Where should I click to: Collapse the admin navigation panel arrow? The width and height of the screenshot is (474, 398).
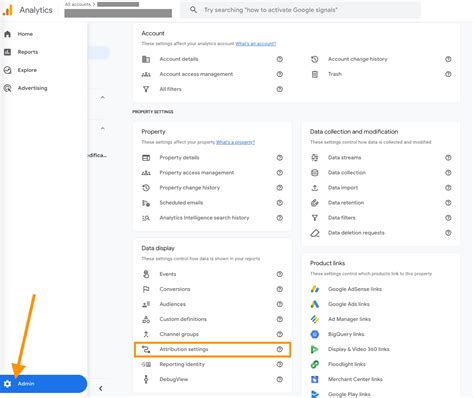click(101, 388)
